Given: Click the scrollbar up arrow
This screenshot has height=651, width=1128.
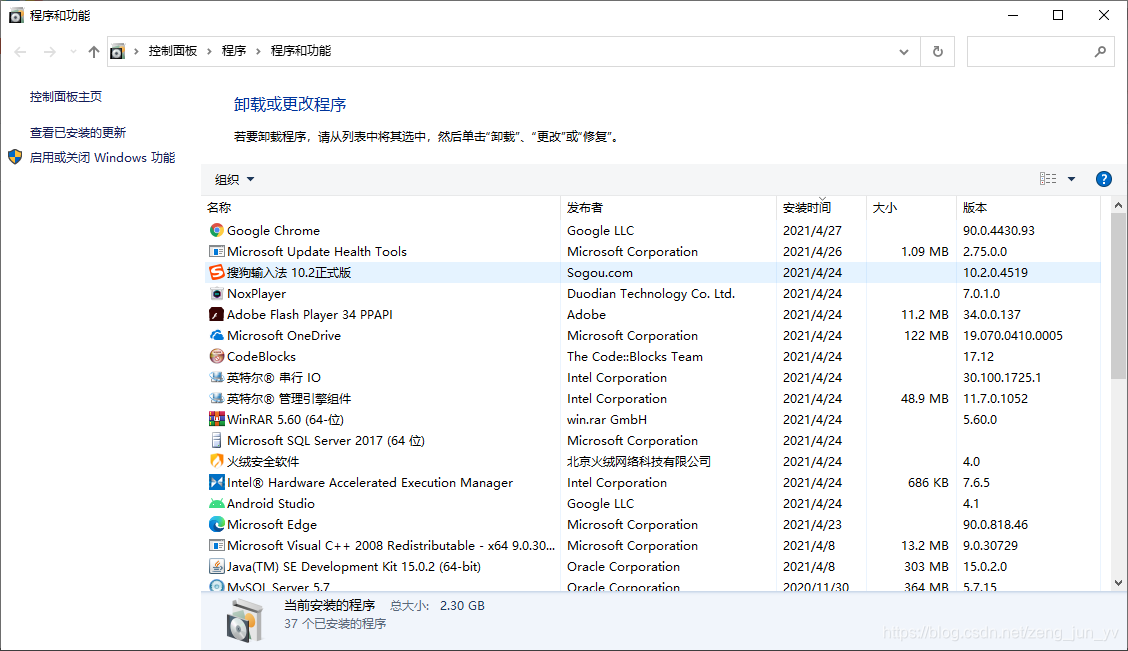Looking at the screenshot, I should 1119,206.
